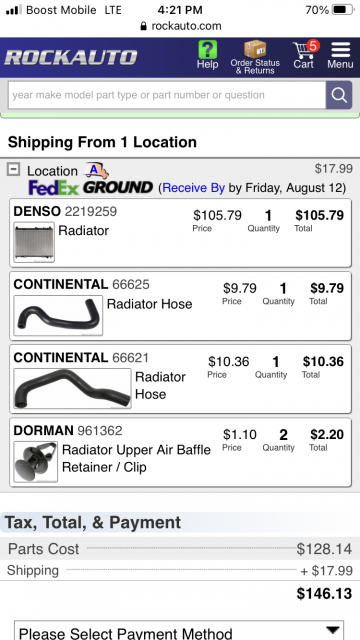This screenshot has width=360, height=640.
Task: Click the Receive By link
Action: (193, 188)
